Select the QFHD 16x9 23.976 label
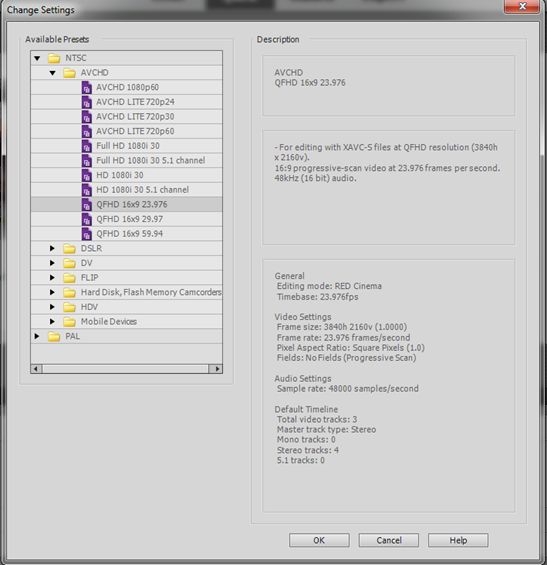 [132, 204]
